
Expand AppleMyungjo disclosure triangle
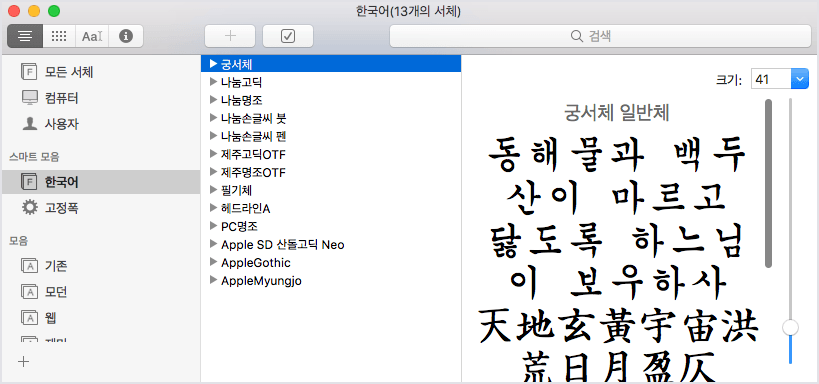click(213, 280)
